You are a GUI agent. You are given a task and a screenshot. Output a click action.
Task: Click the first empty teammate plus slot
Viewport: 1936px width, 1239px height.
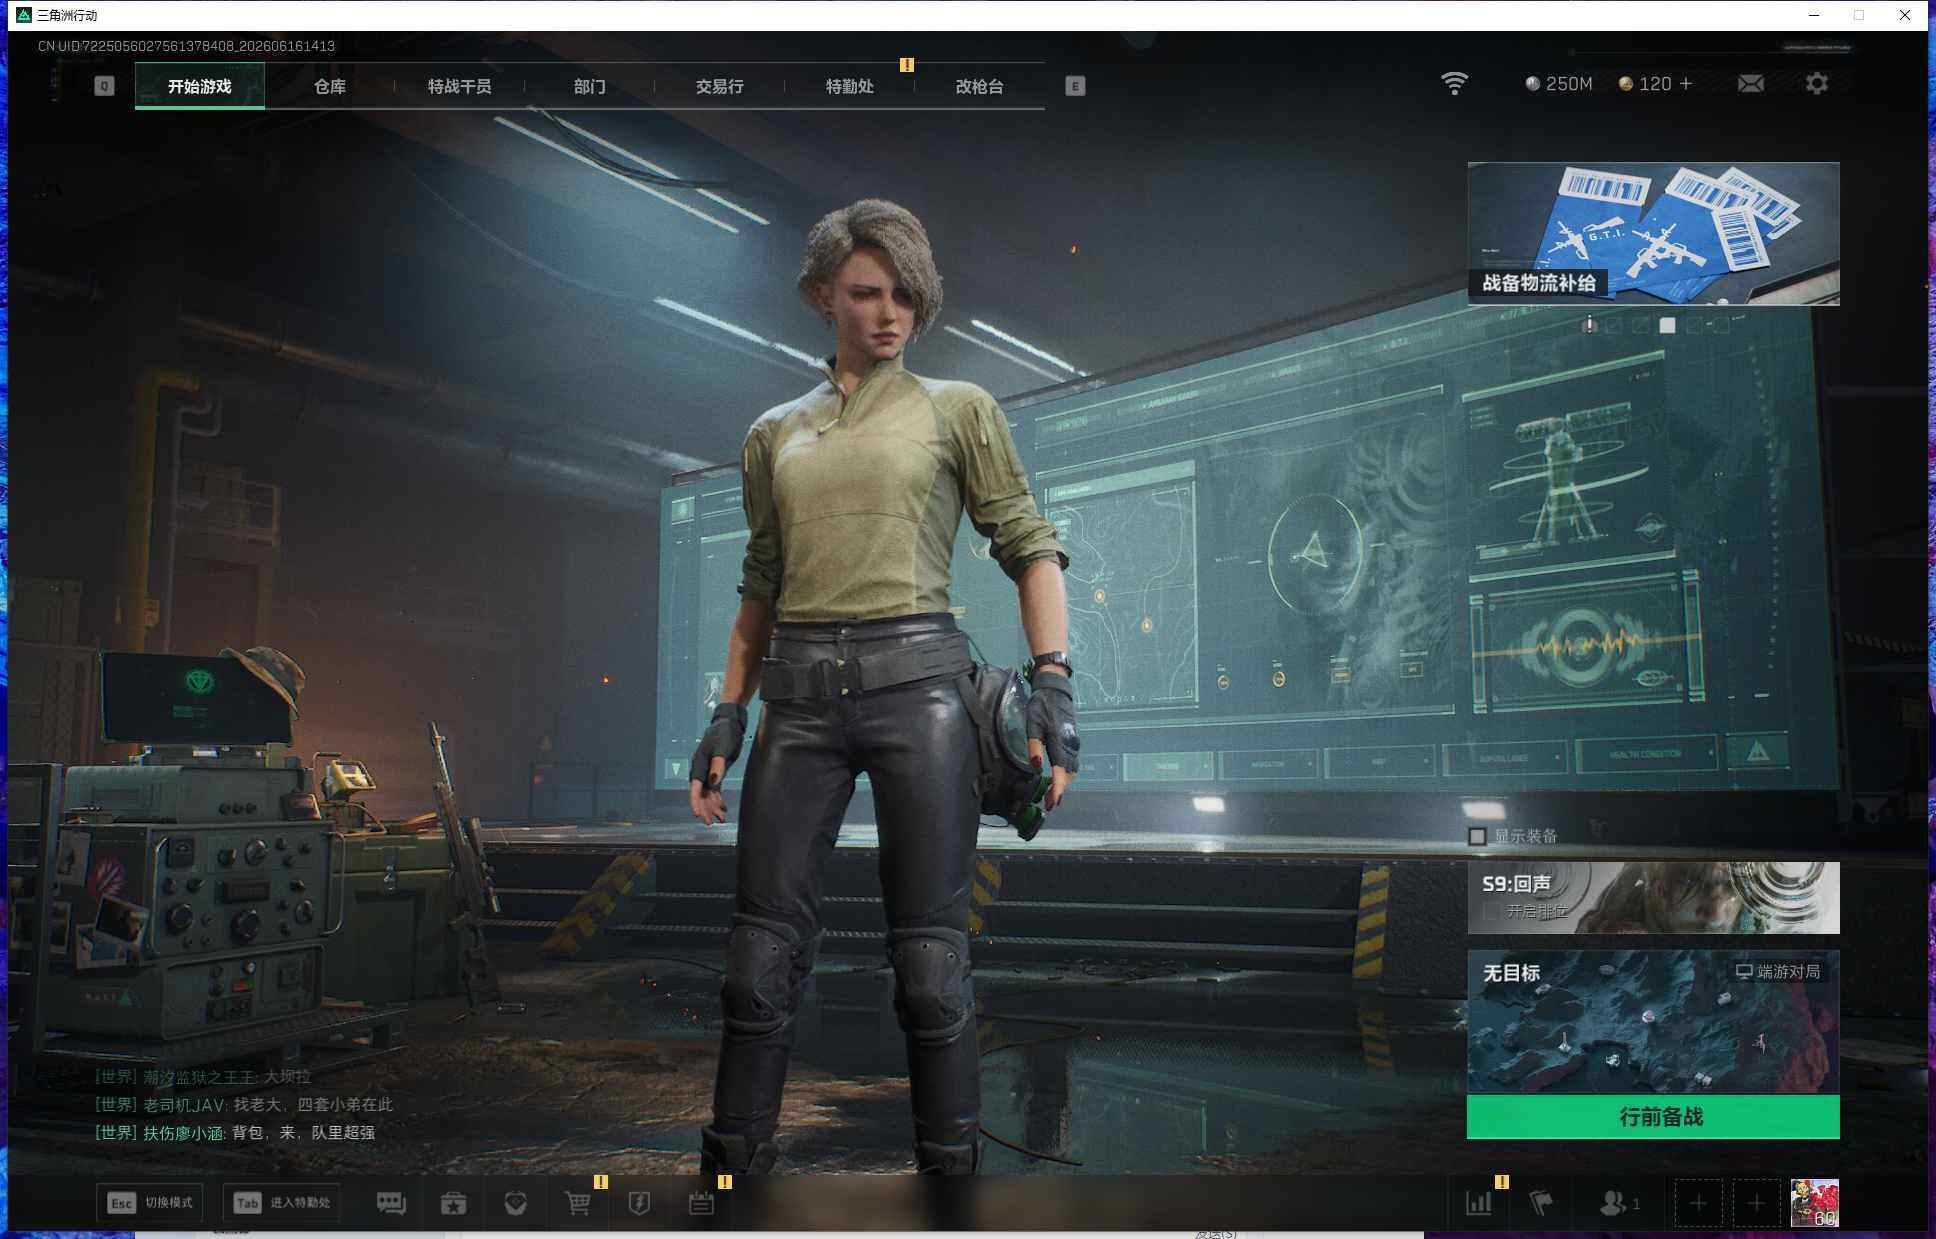point(1698,1203)
